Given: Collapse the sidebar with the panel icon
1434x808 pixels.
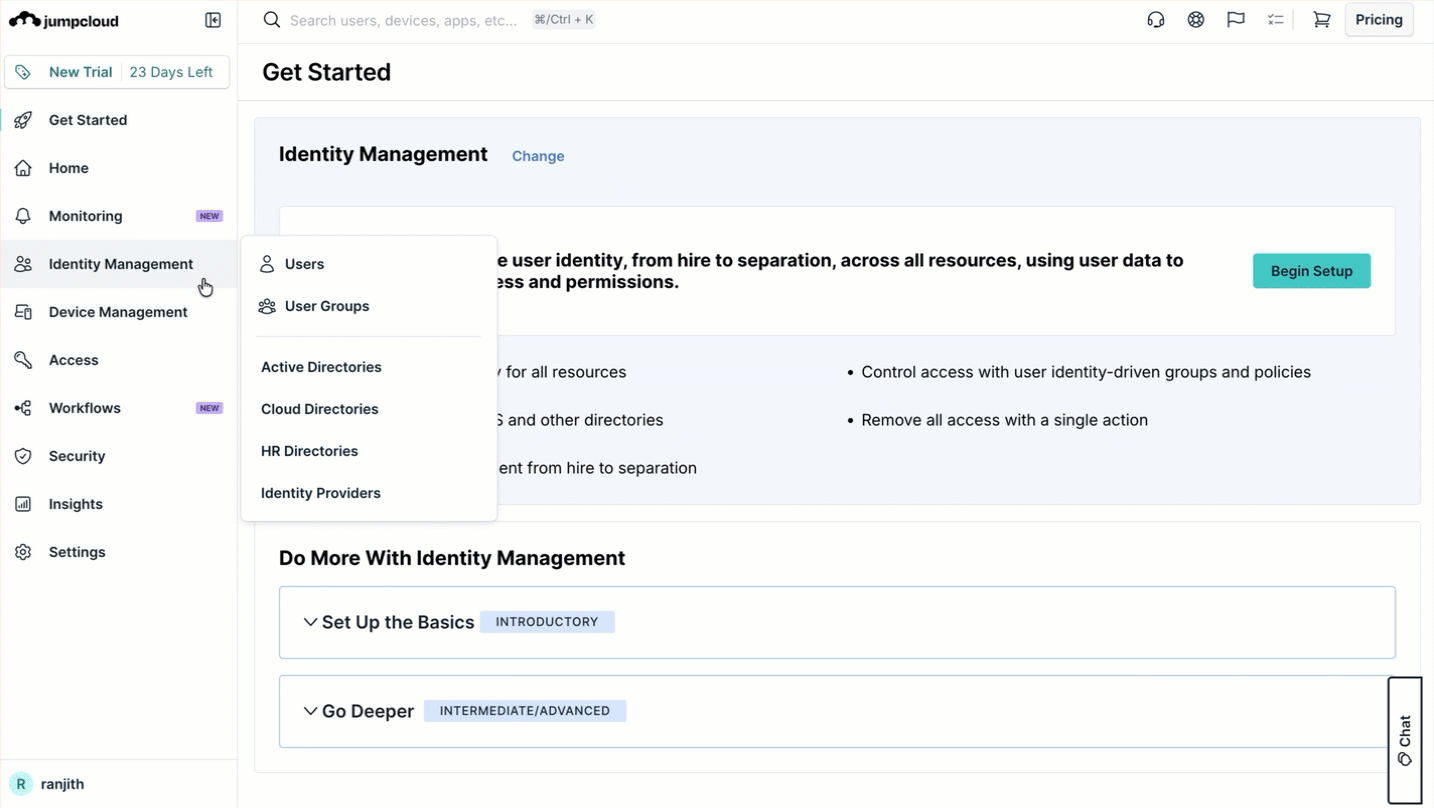Looking at the screenshot, I should (x=213, y=20).
